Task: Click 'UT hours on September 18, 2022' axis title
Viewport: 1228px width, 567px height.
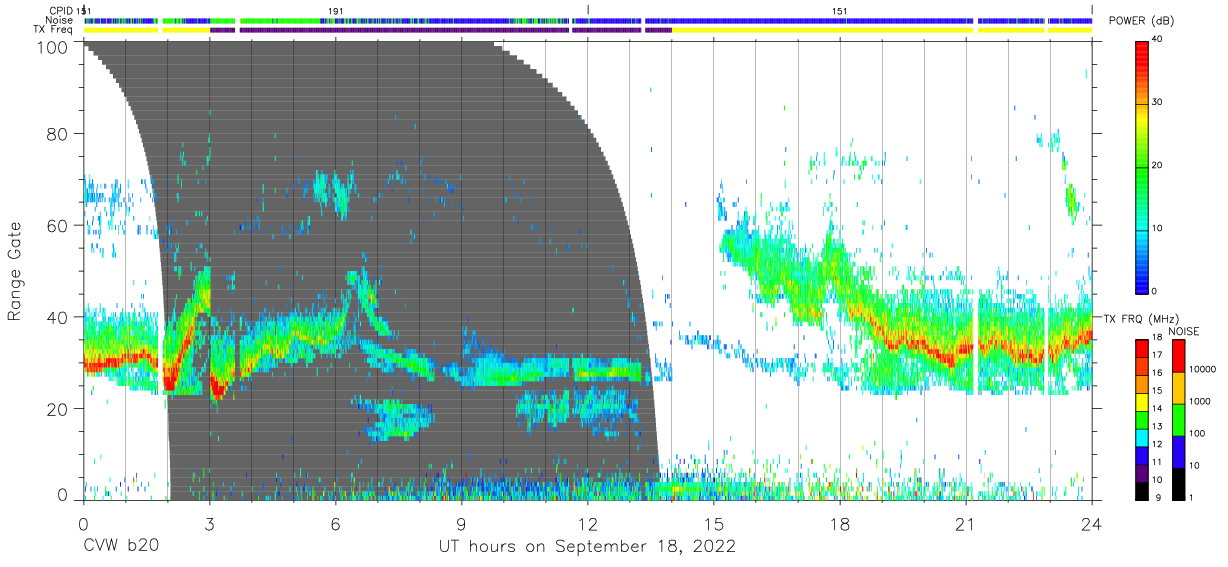Action: click(x=587, y=547)
